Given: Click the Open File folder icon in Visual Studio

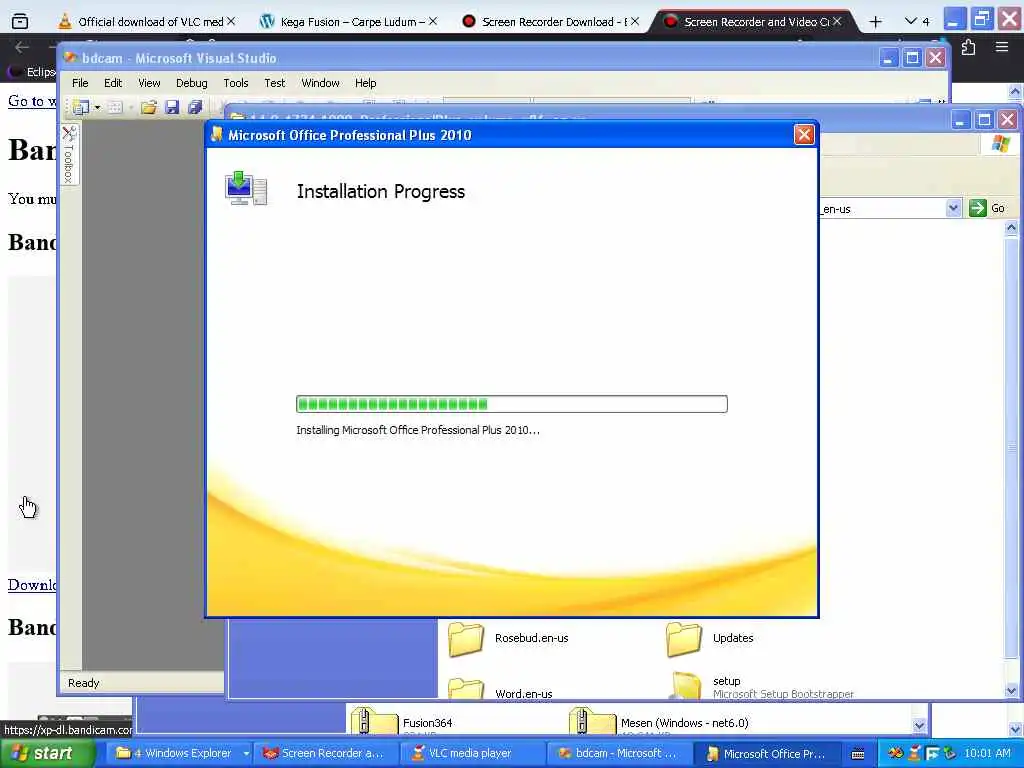Looking at the screenshot, I should [149, 107].
